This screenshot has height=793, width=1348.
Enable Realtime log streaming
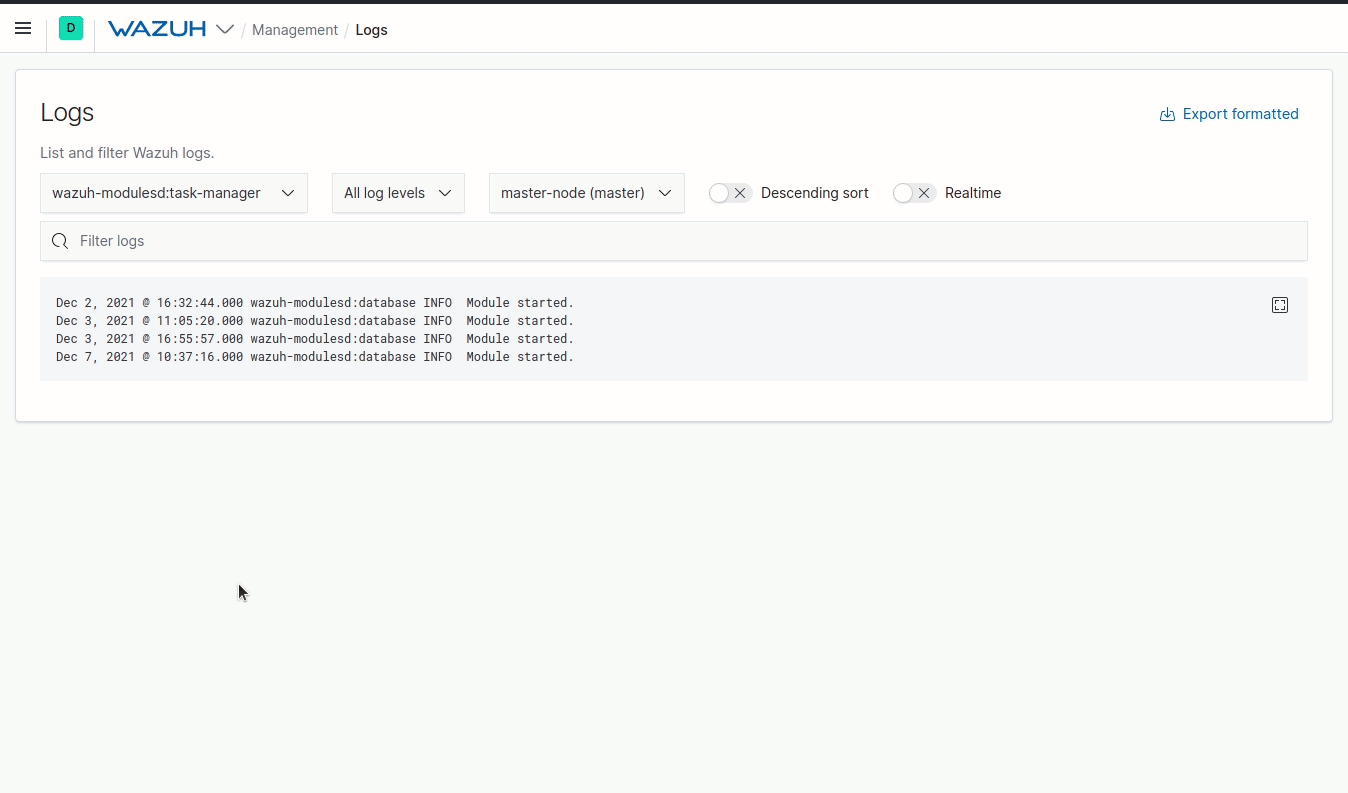coord(903,193)
